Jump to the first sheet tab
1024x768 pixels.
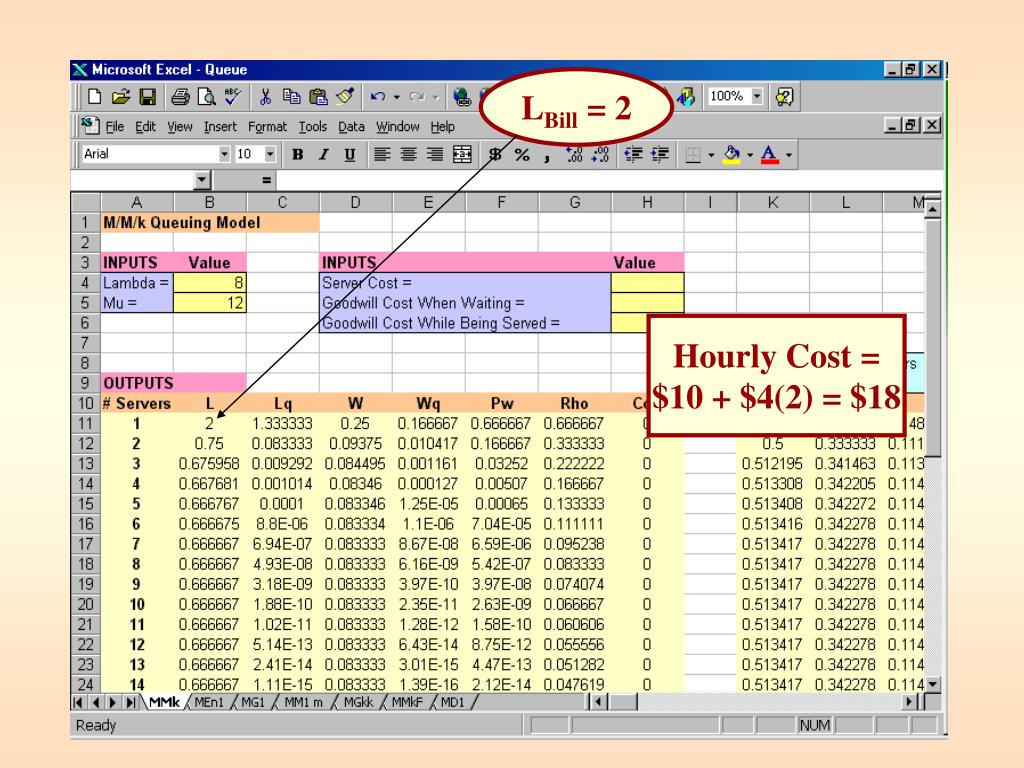pyautogui.click(x=78, y=703)
